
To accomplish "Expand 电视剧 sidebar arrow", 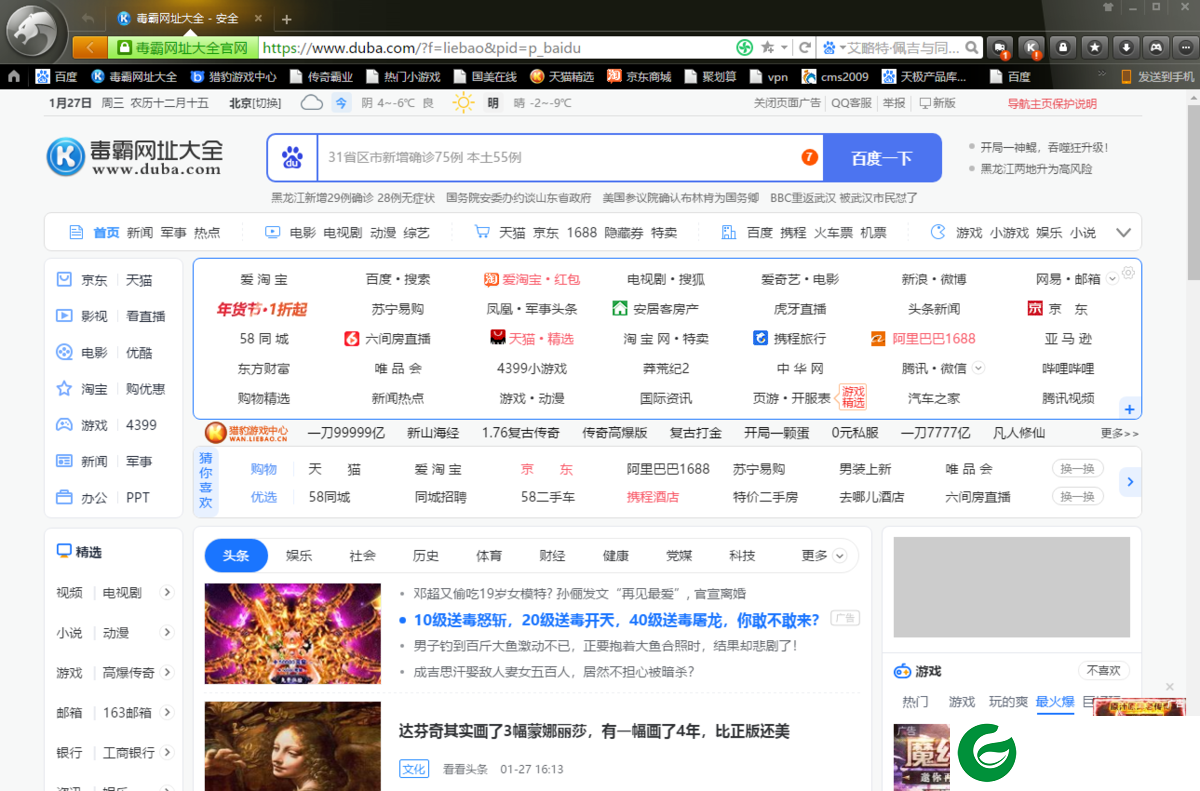I will 167,592.
